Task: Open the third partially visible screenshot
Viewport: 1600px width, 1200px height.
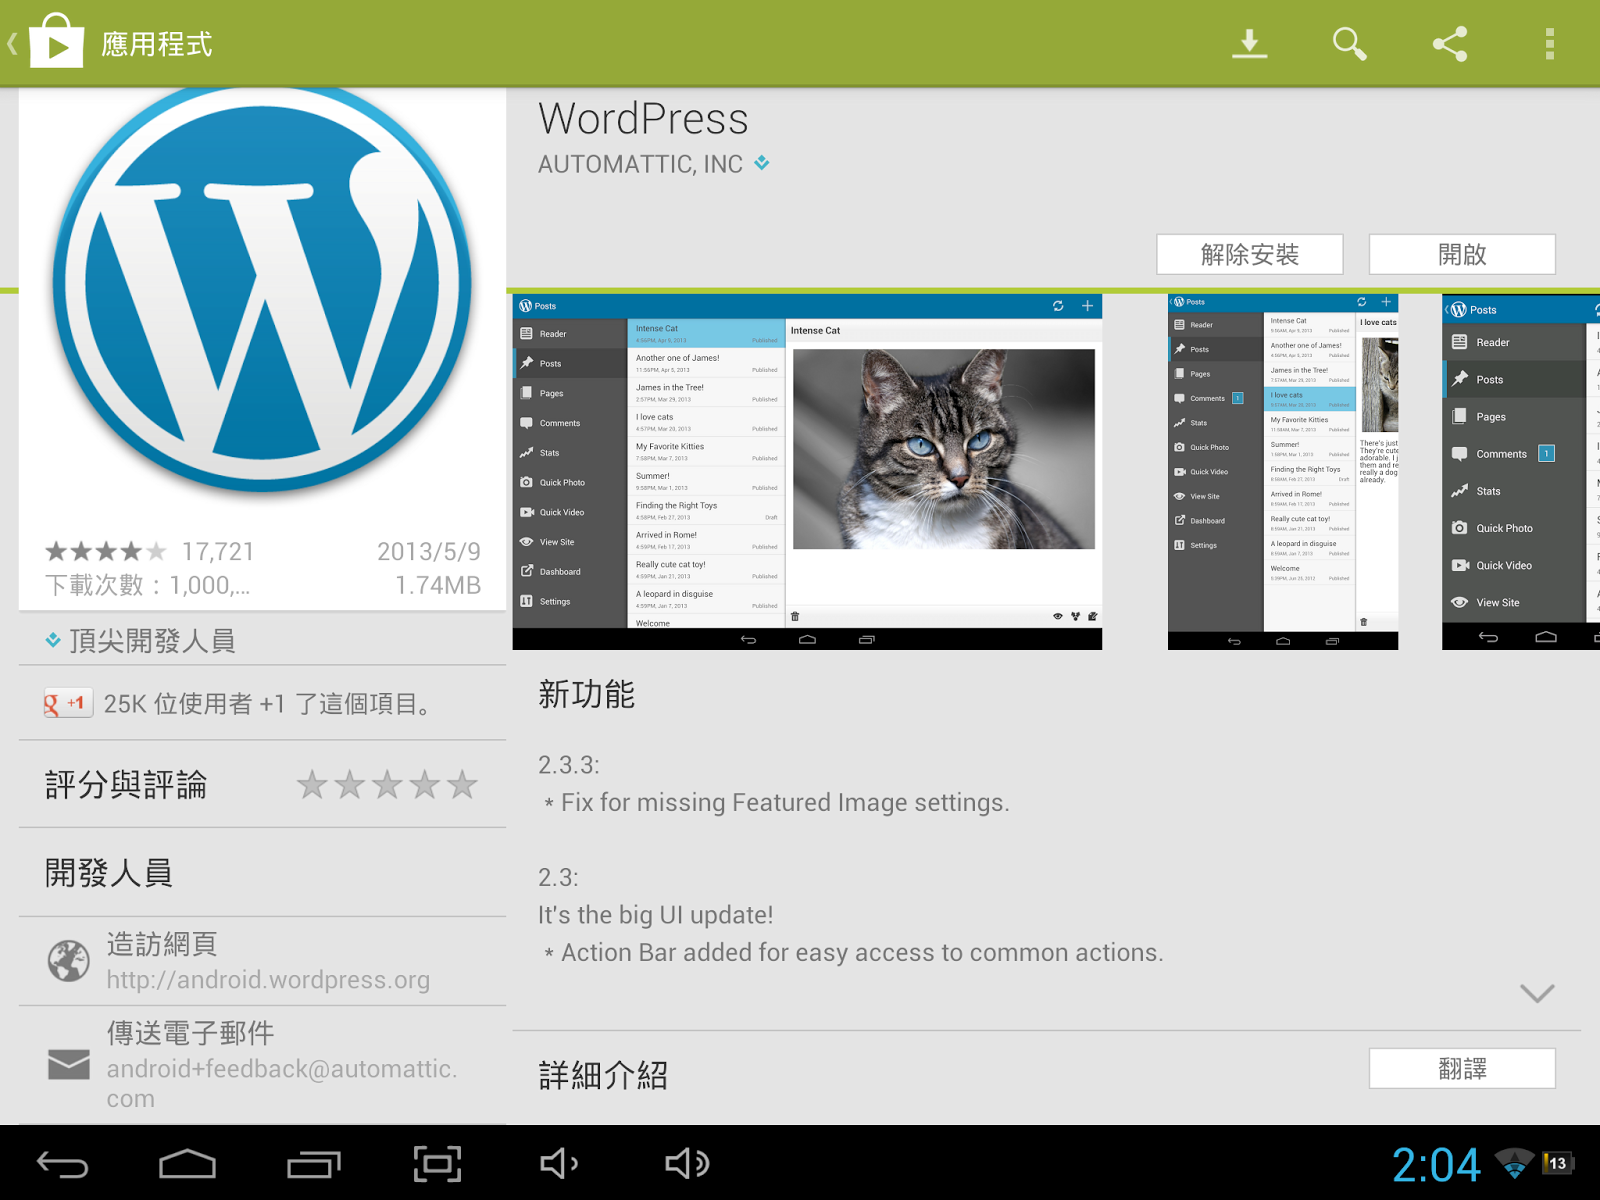Action: click(x=1521, y=472)
